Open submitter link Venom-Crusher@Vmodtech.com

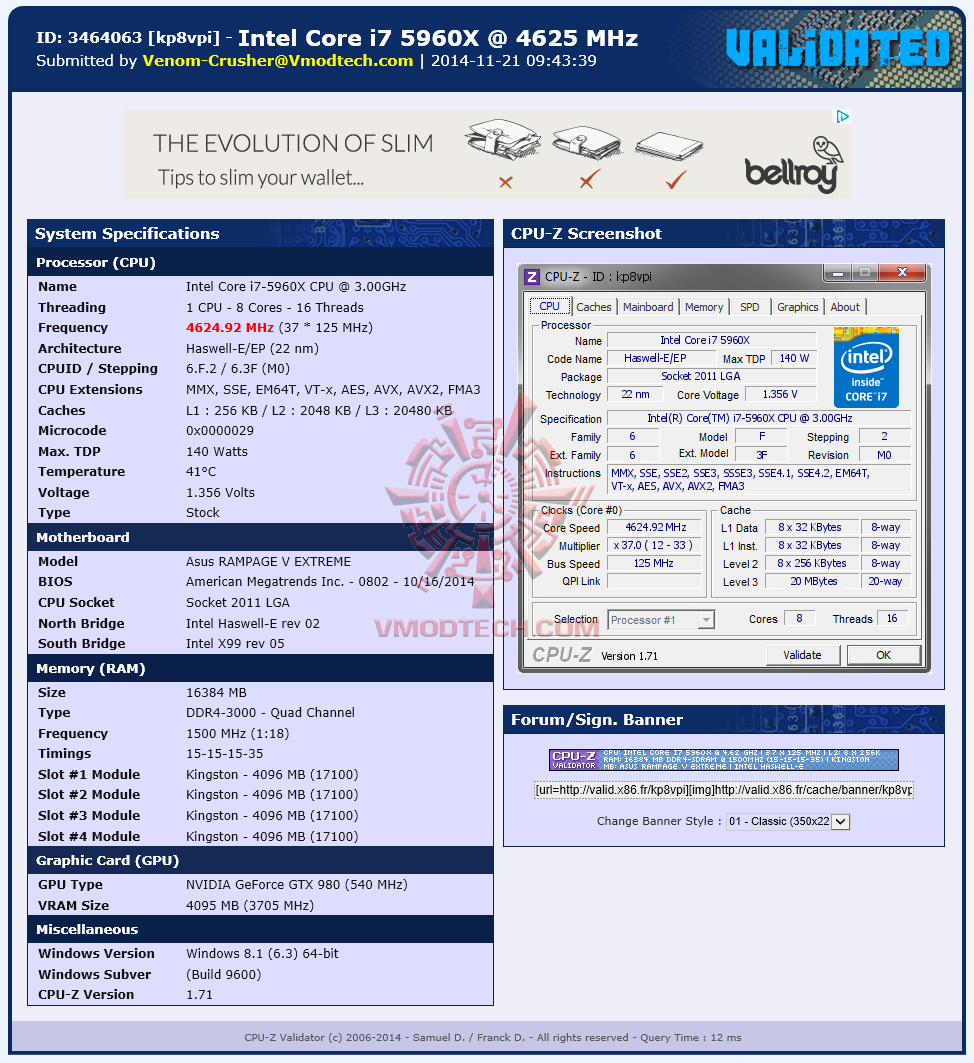coord(278,60)
